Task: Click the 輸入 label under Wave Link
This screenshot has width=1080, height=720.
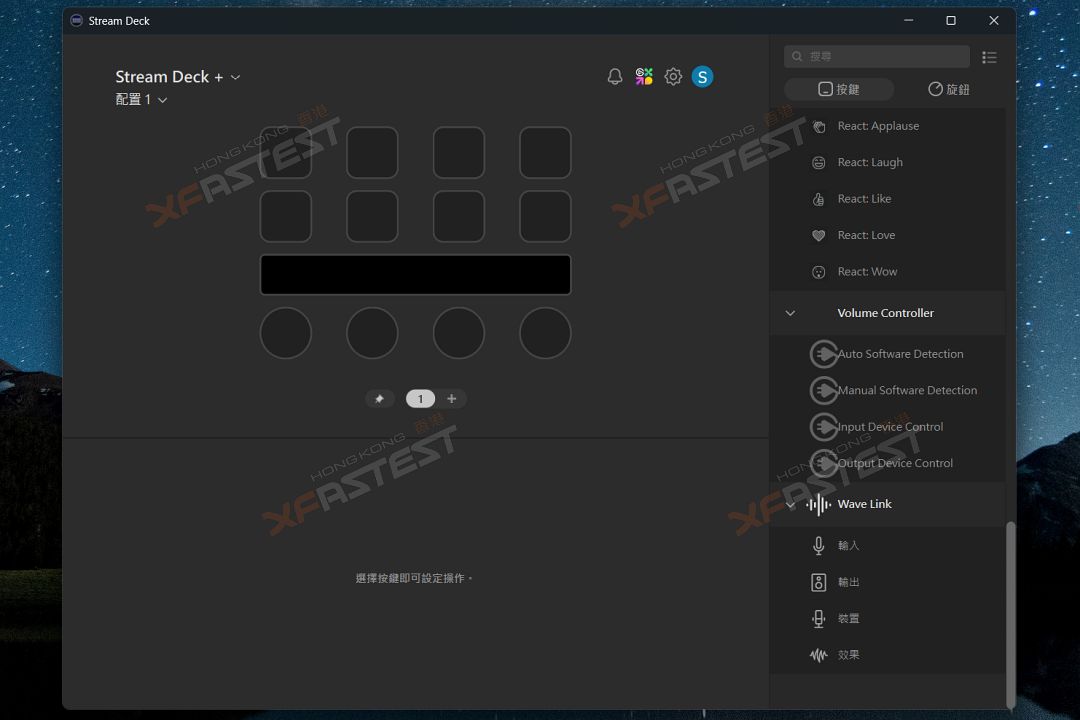Action: (x=849, y=546)
